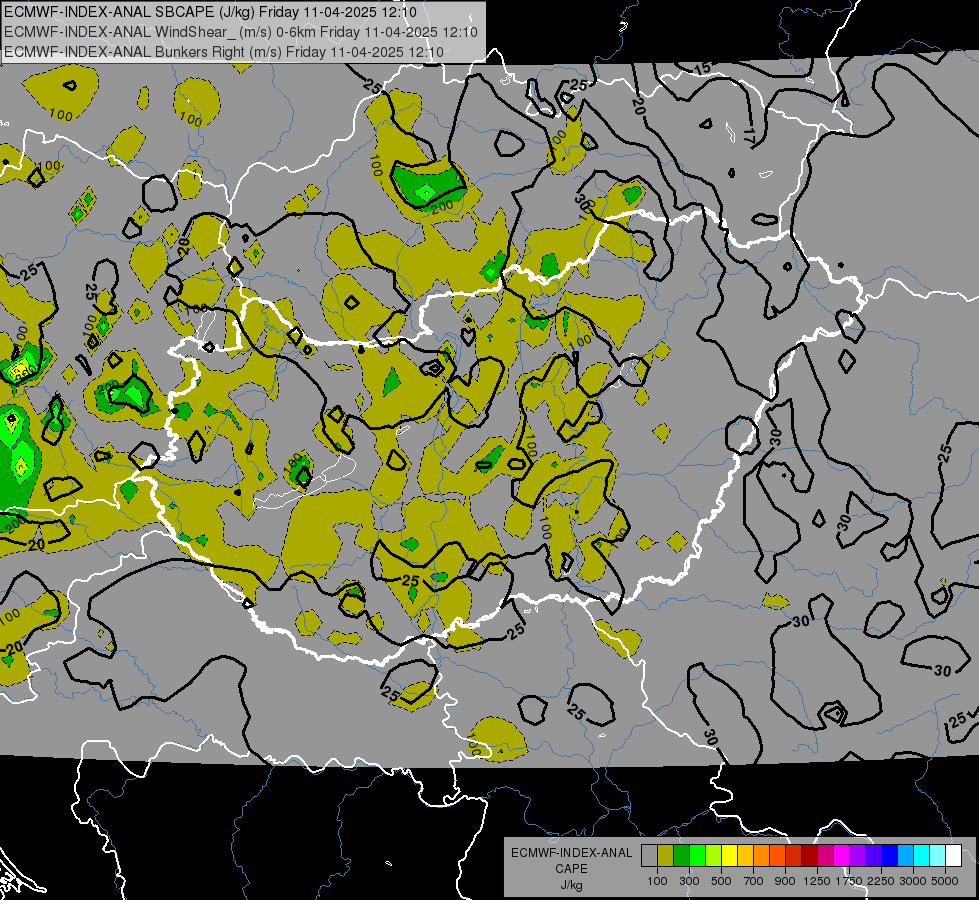The height and width of the screenshot is (900, 979).
Task: Click the gray below-100 legend swatch
Action: click(650, 856)
